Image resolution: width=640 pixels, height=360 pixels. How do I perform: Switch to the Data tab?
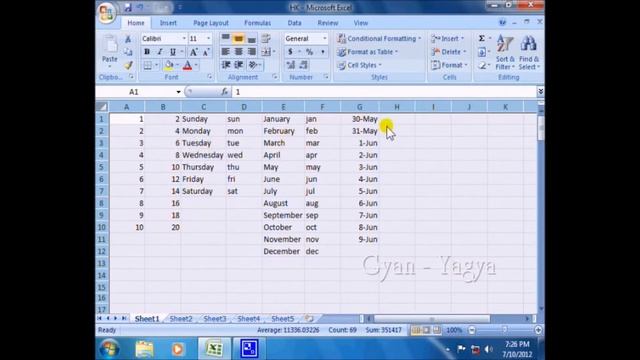(294, 23)
